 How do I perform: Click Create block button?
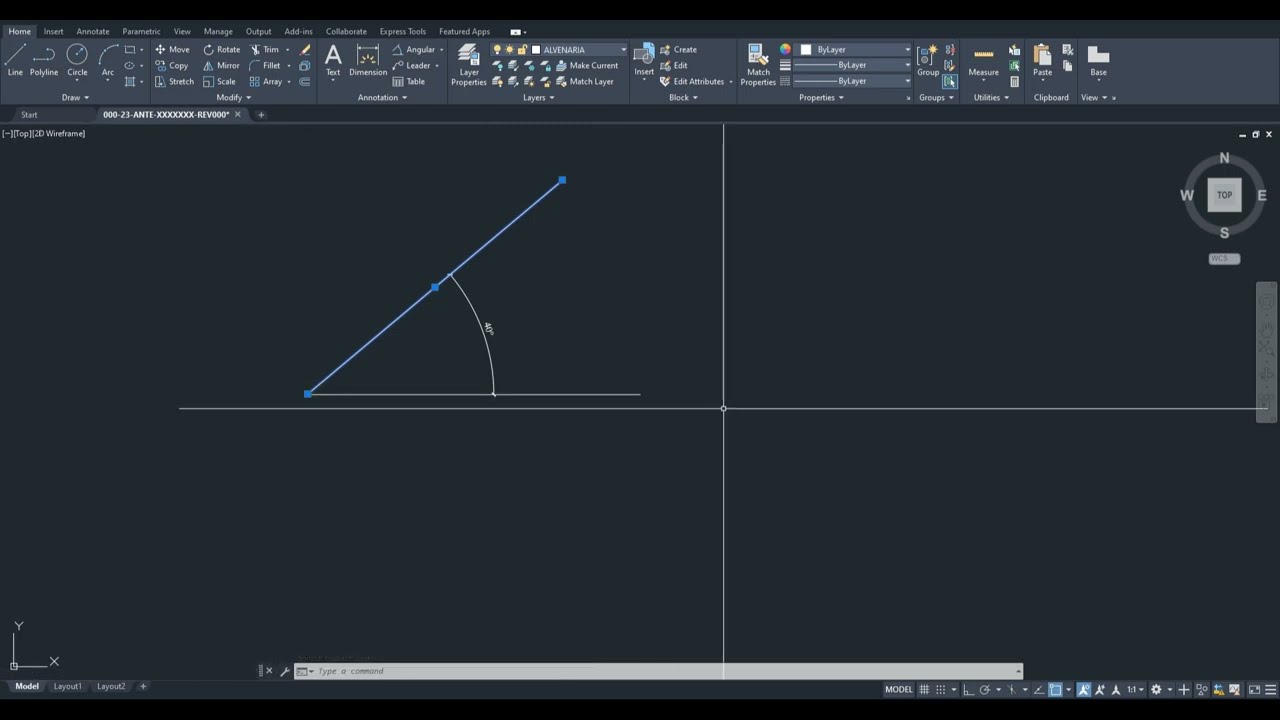pos(678,49)
